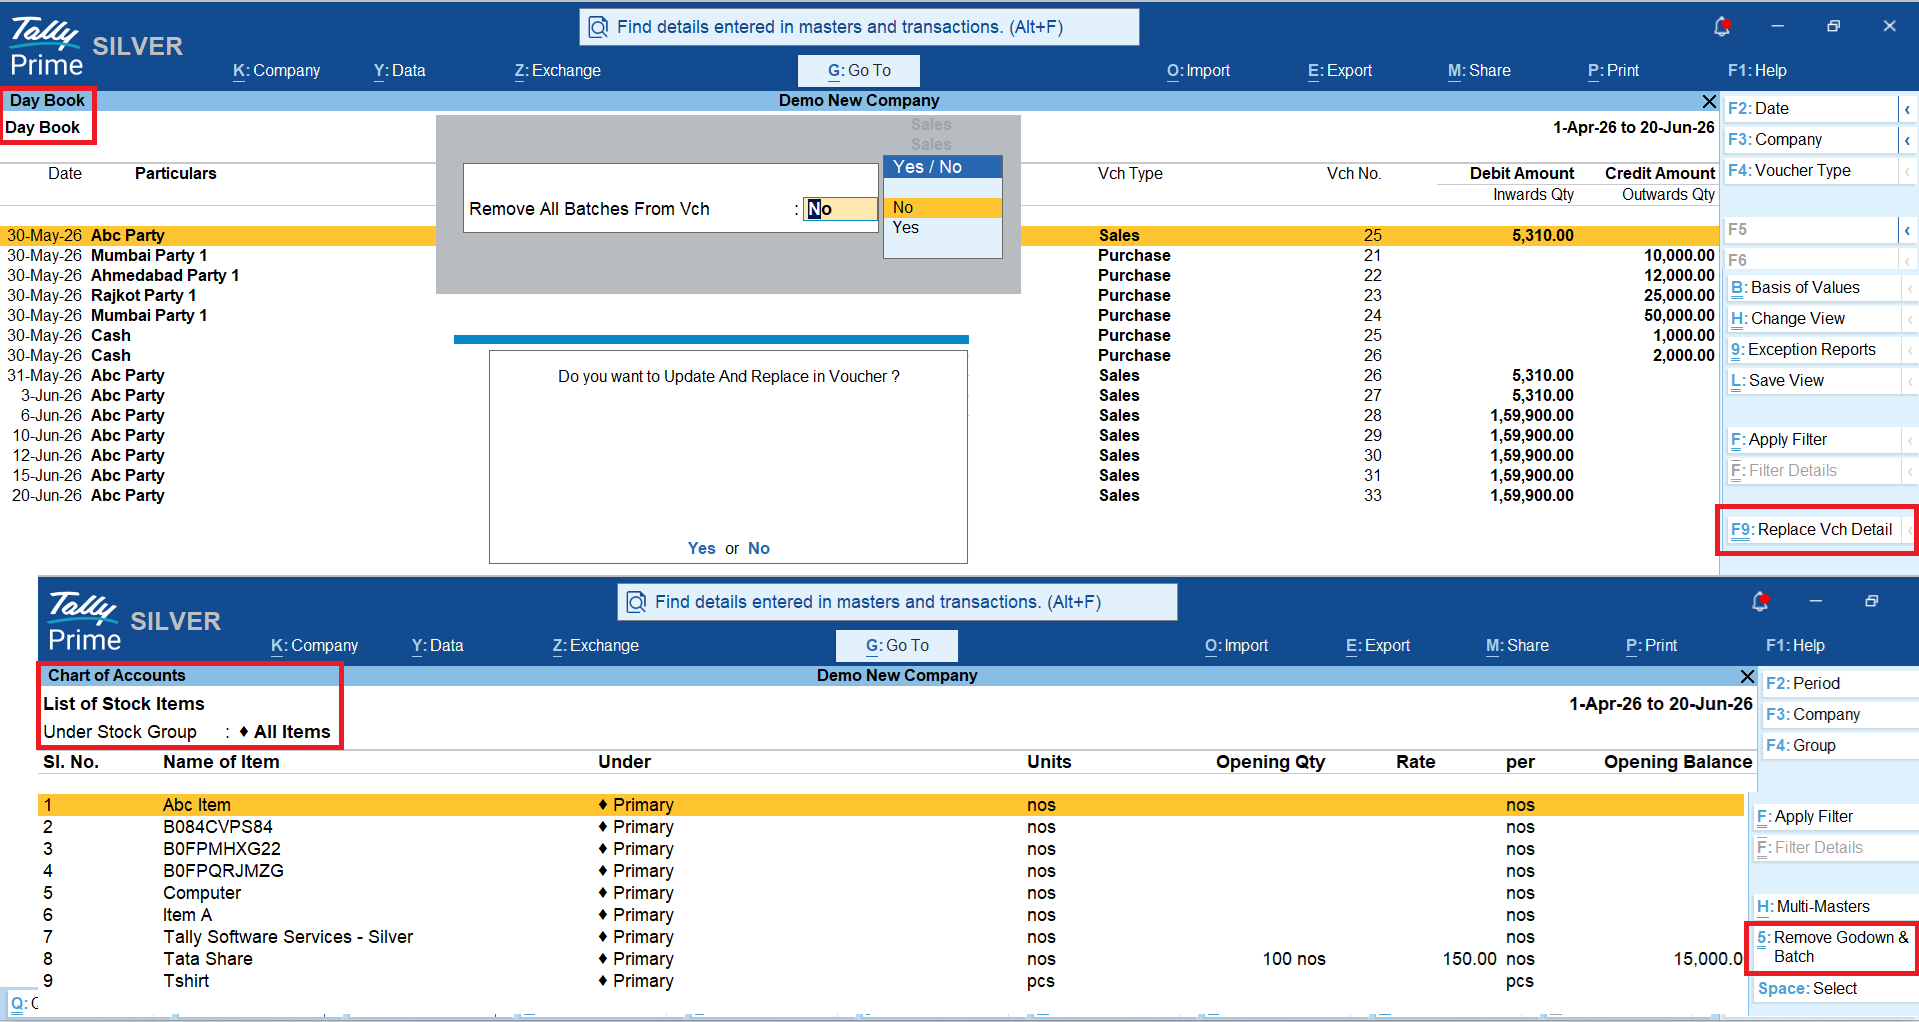Click F4: Voucher Type button
The image size is (1919, 1022).
point(1811,171)
